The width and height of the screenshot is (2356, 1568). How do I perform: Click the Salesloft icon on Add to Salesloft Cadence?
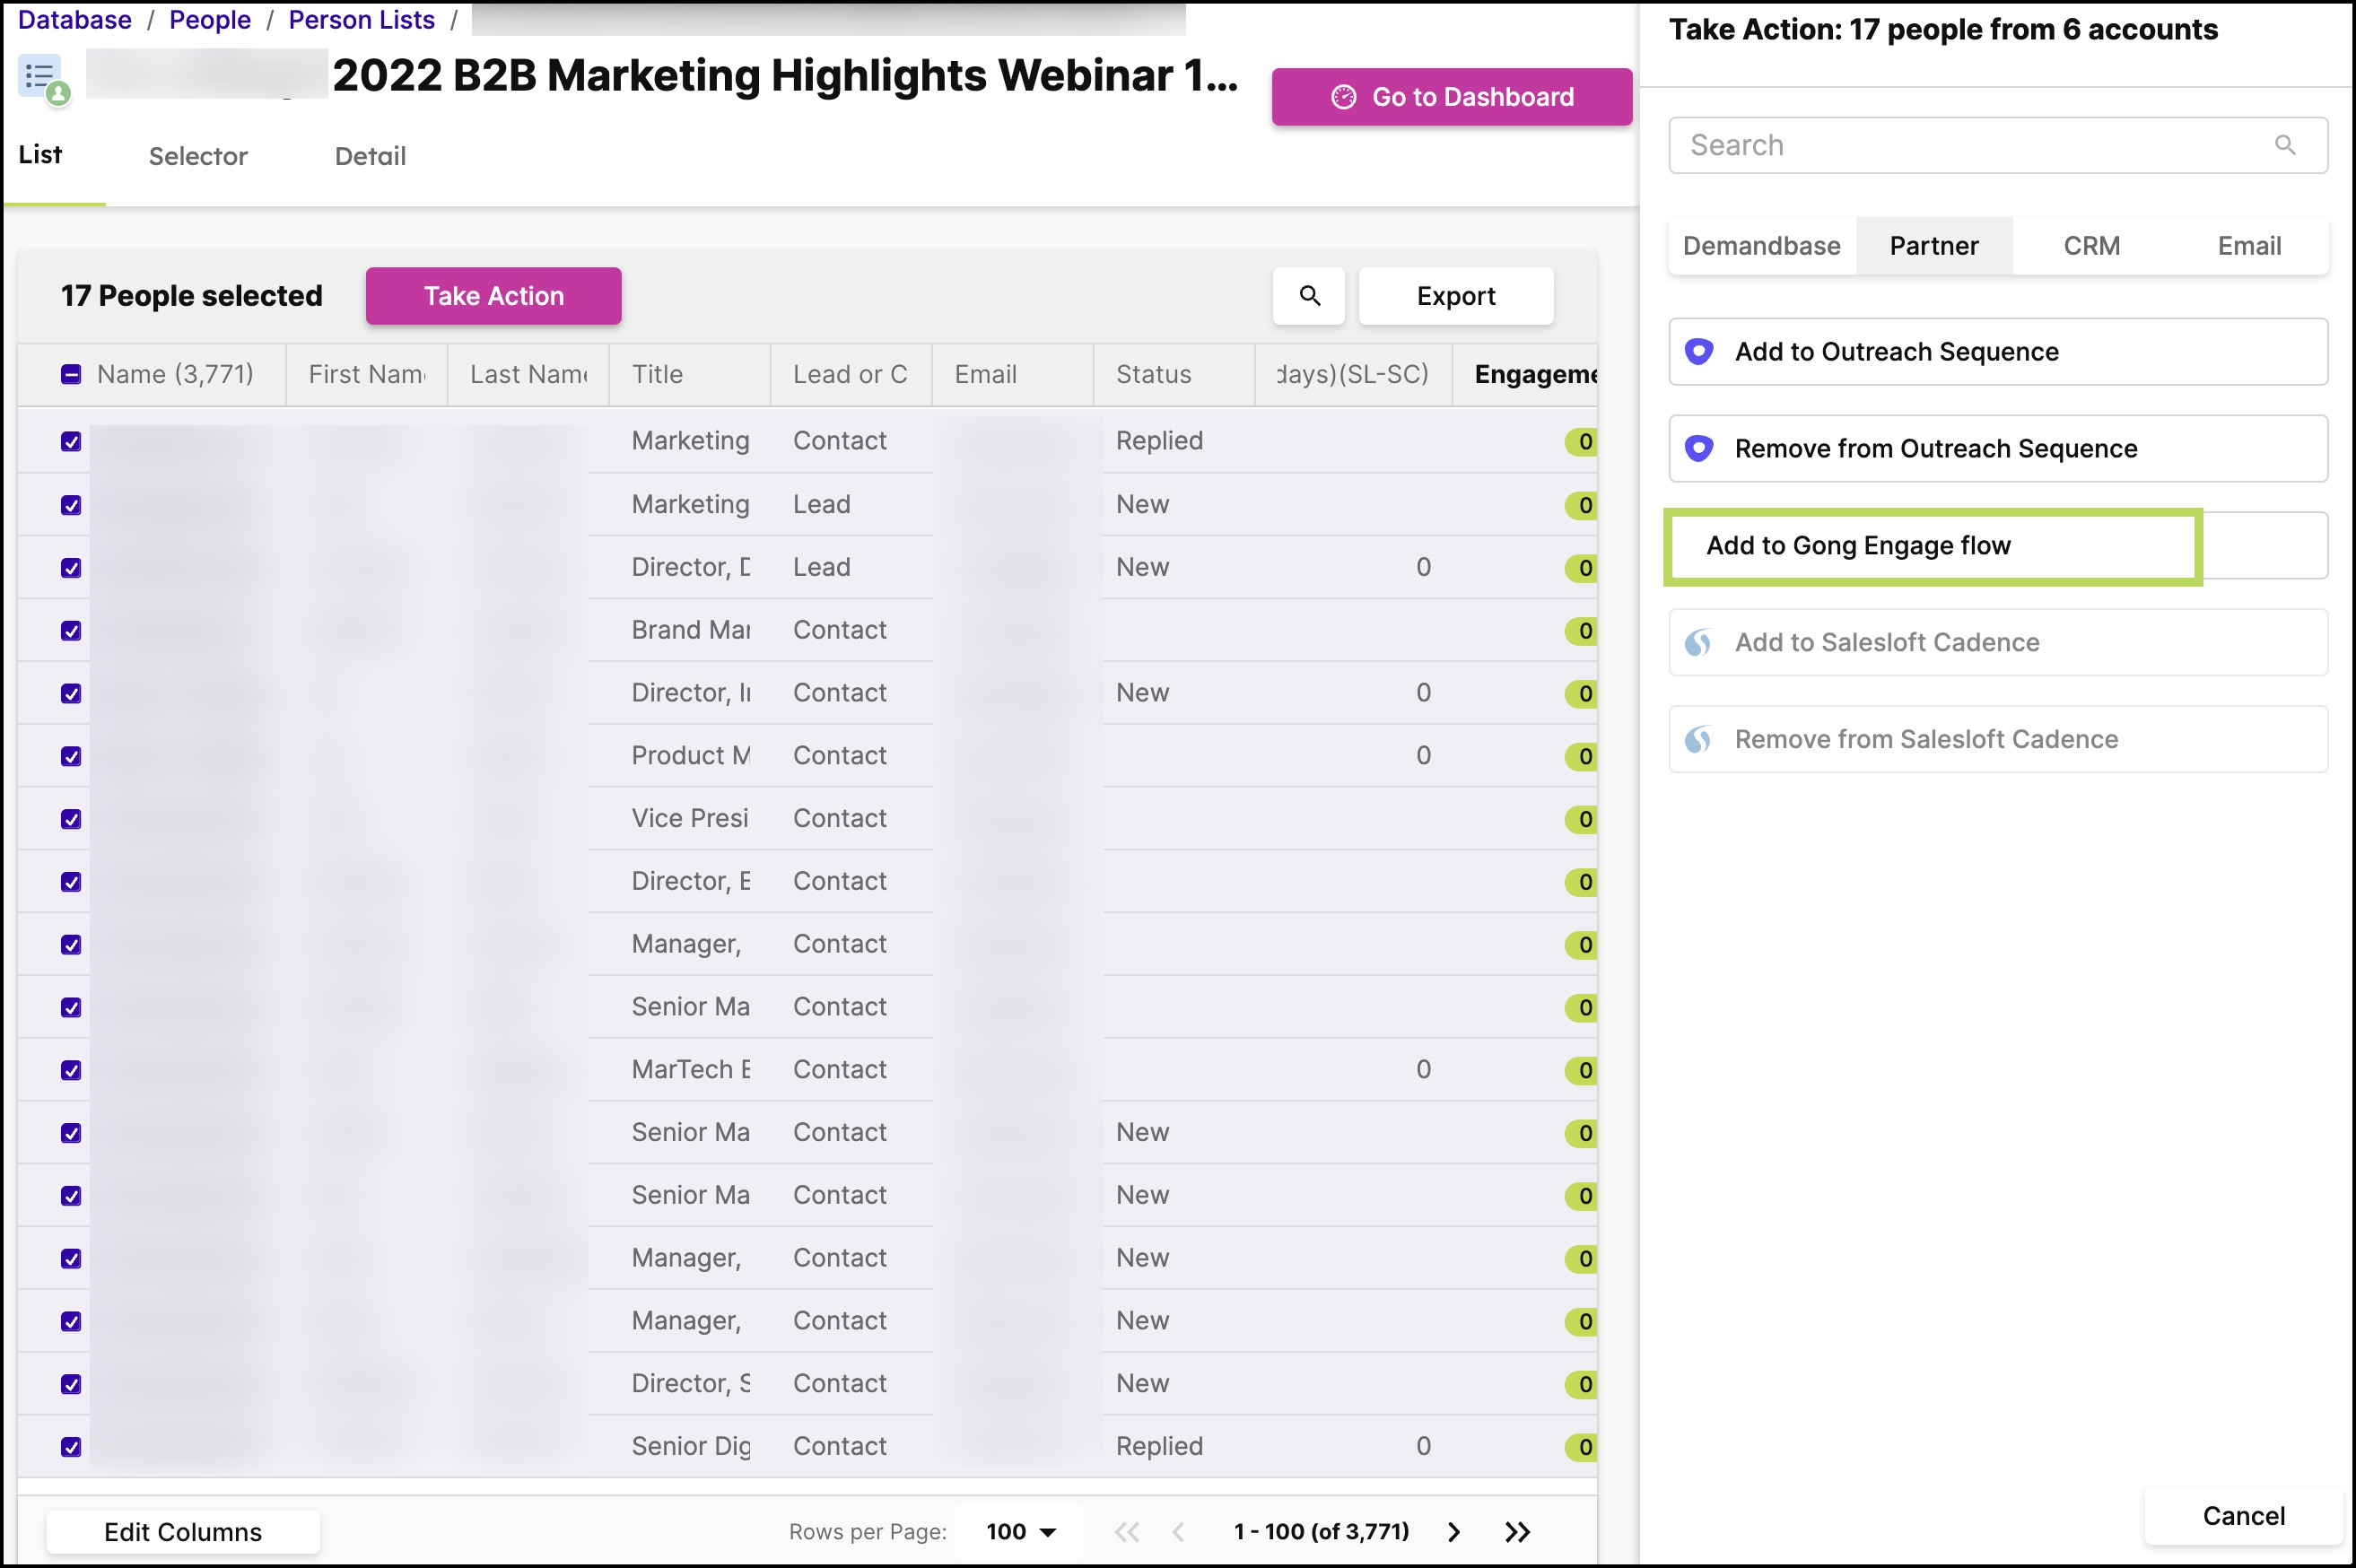(1698, 643)
